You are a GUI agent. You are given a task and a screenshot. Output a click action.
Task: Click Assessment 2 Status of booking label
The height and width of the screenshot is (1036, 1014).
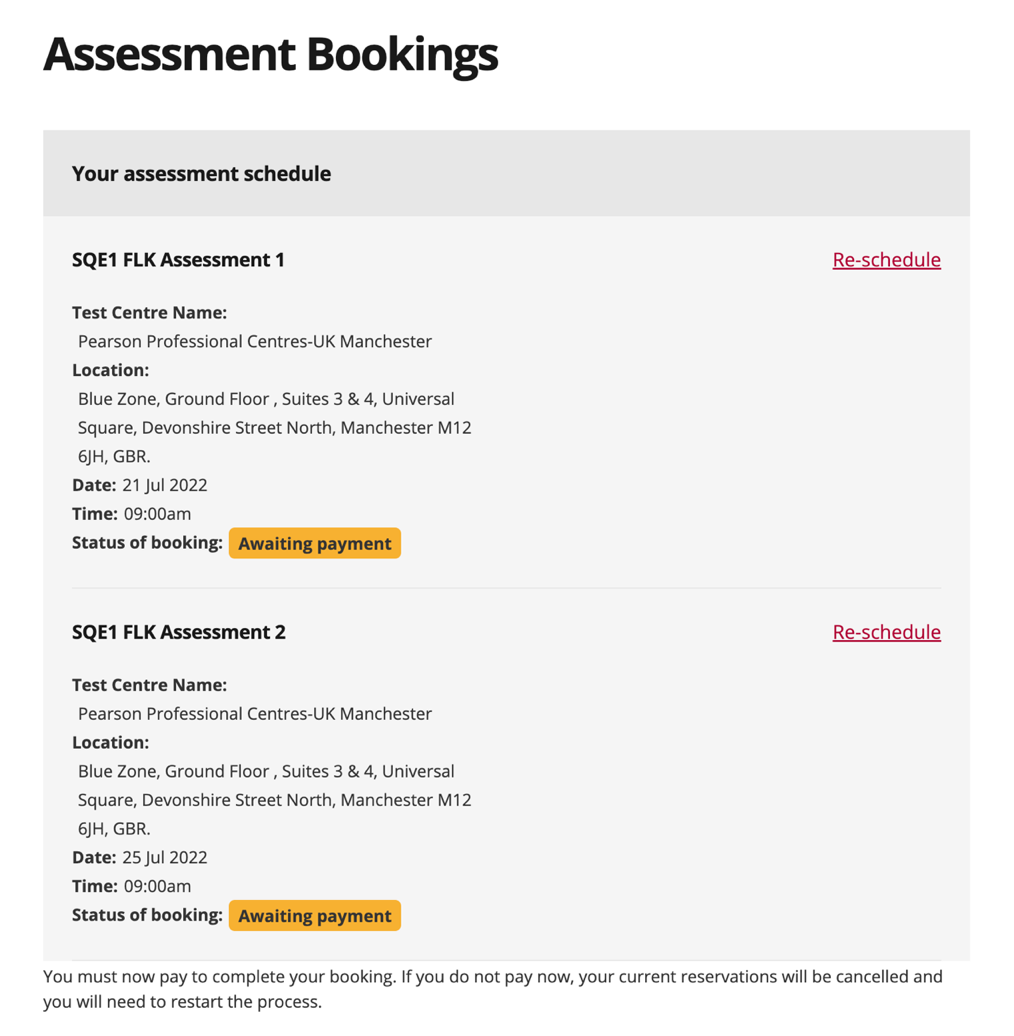[146, 915]
